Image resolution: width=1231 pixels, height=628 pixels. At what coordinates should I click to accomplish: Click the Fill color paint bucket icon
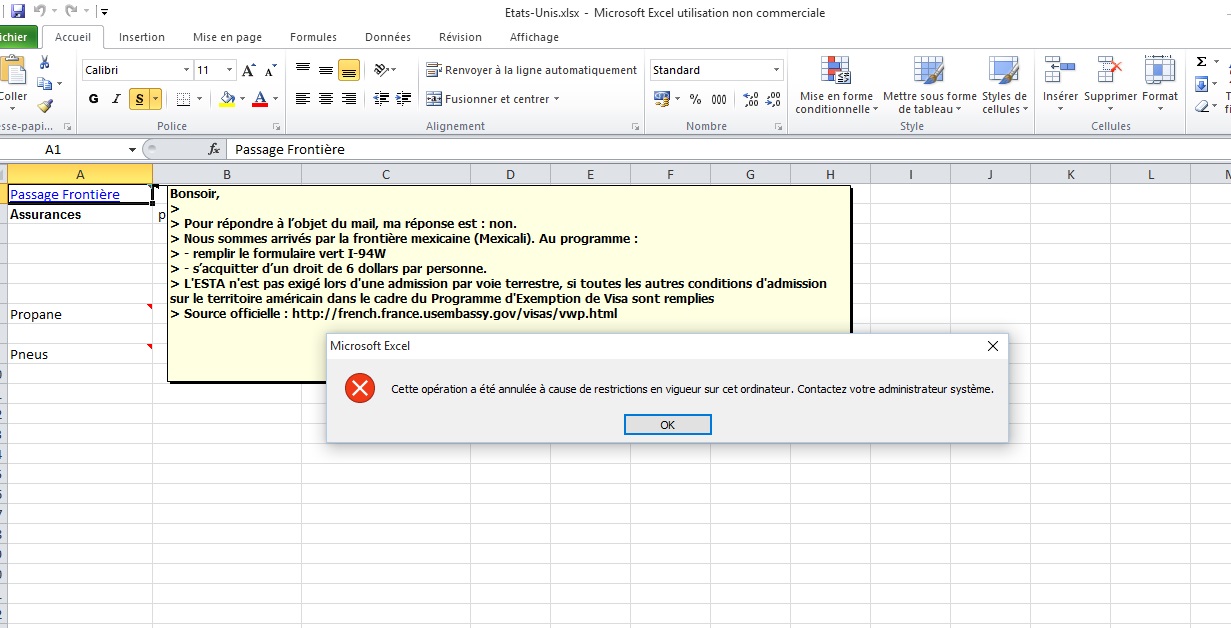227,99
